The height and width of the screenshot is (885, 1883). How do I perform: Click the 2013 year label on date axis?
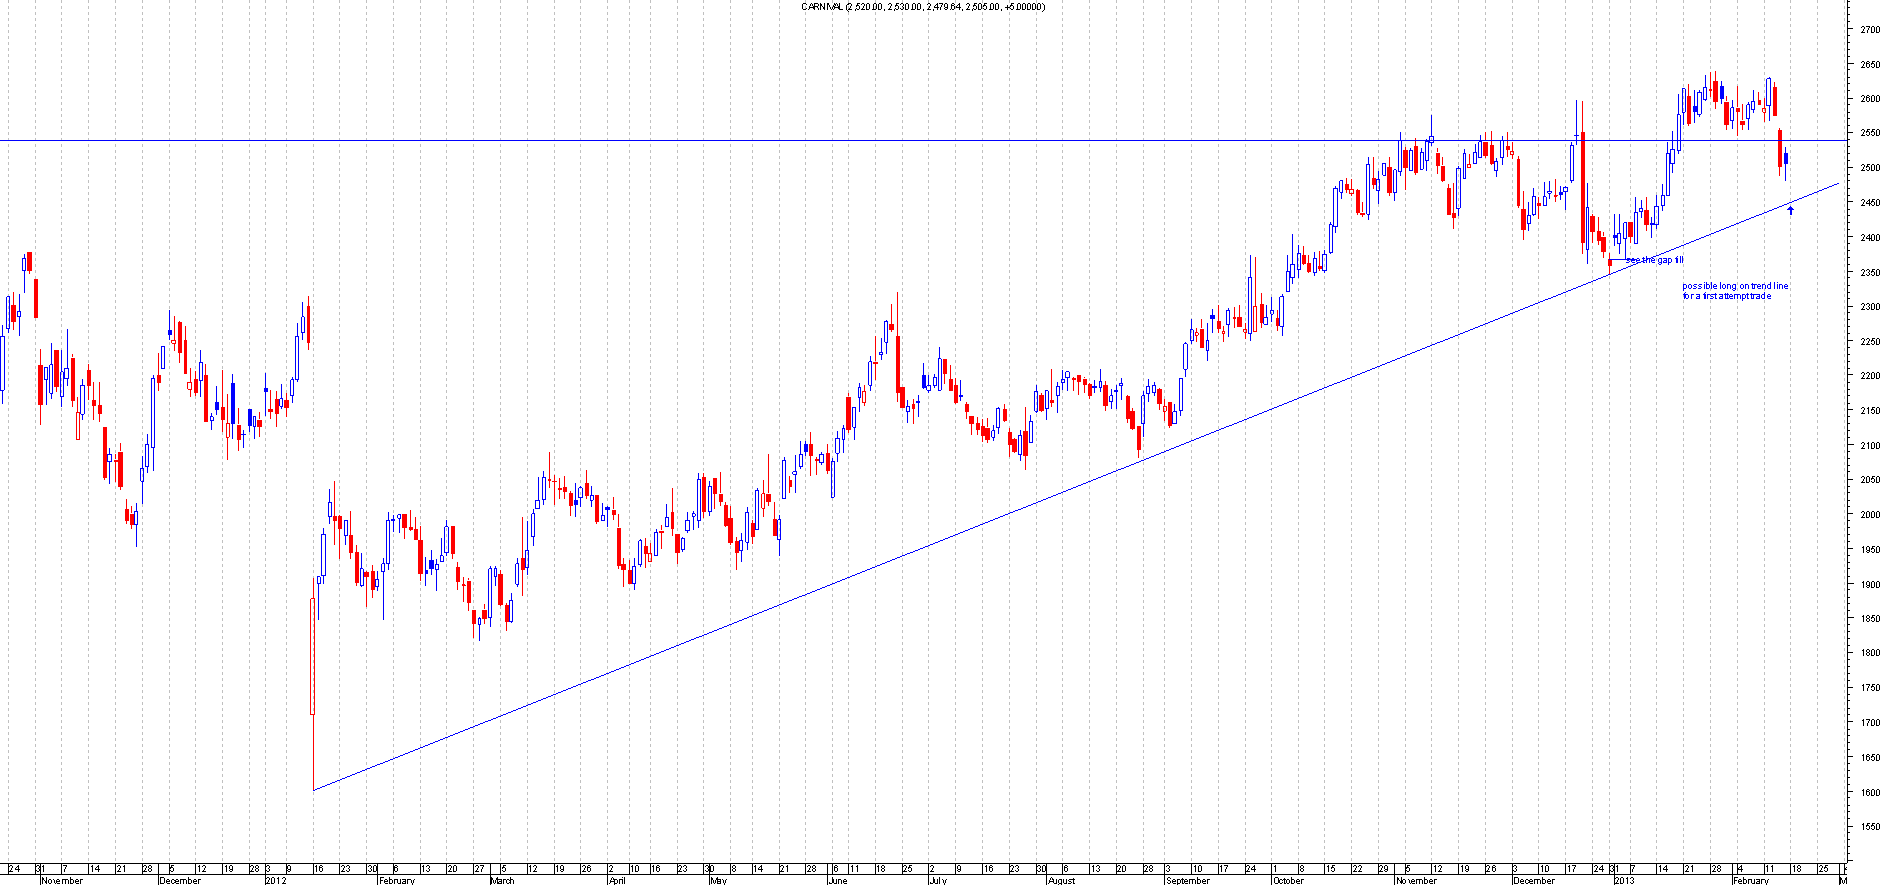(1625, 880)
